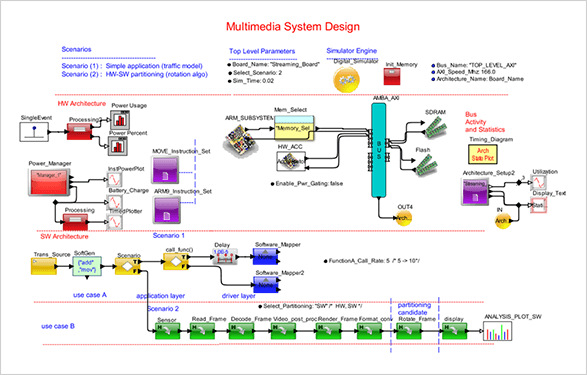The image size is (587, 375).
Task: Click the Arch Stats Plot timing diagram
Action: point(483,154)
